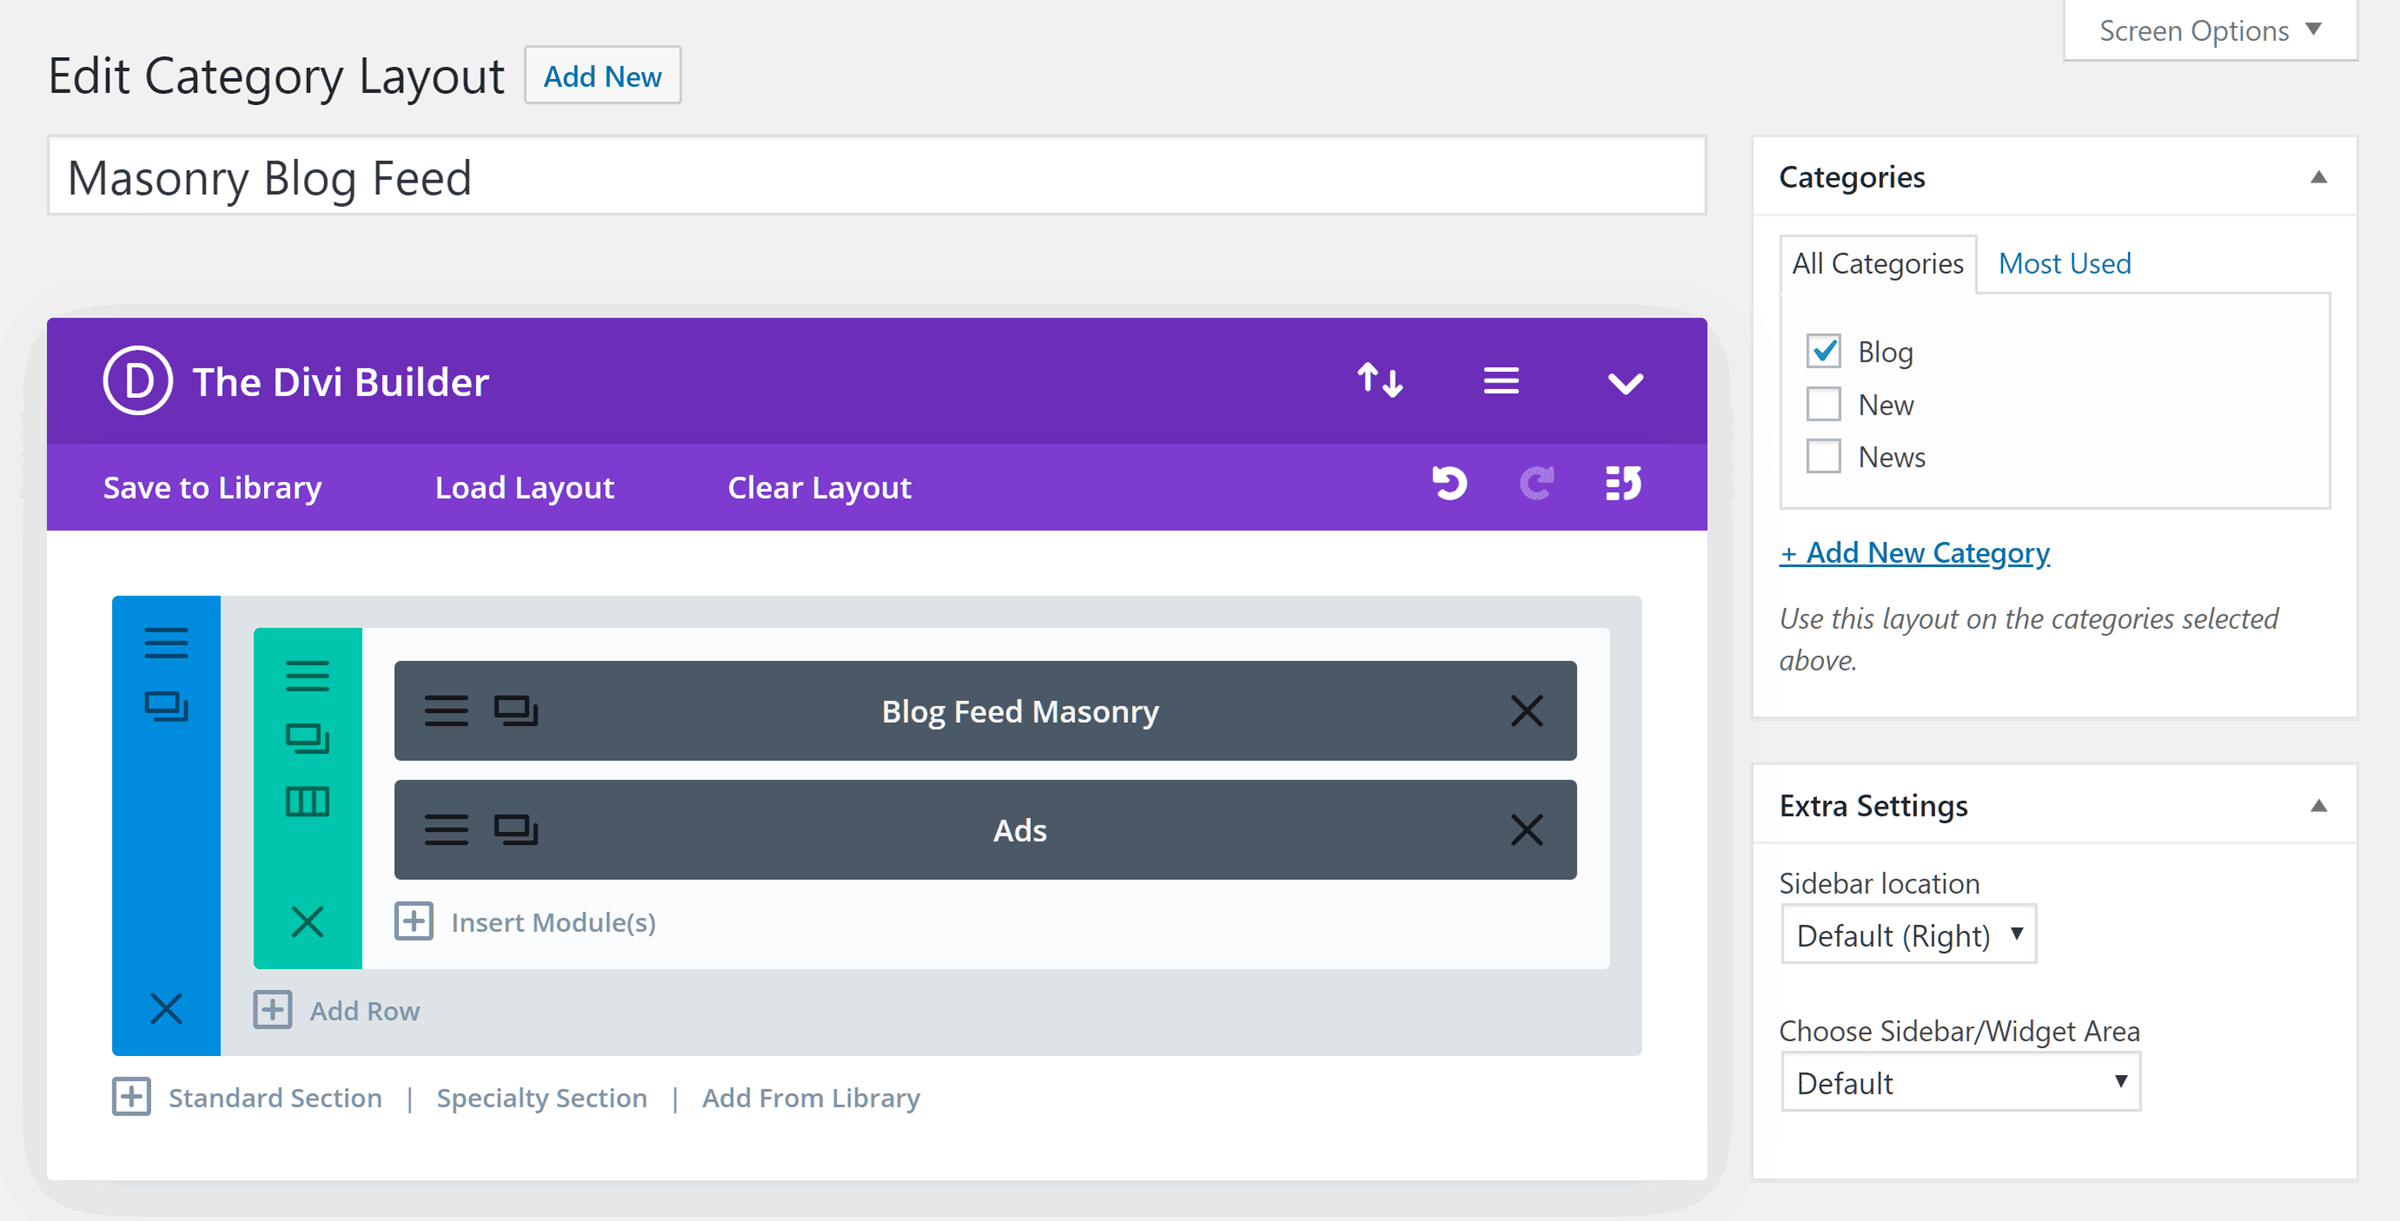Toggle the Blog category checkbox
Viewport: 2400px width, 1221px height.
pyautogui.click(x=1824, y=350)
